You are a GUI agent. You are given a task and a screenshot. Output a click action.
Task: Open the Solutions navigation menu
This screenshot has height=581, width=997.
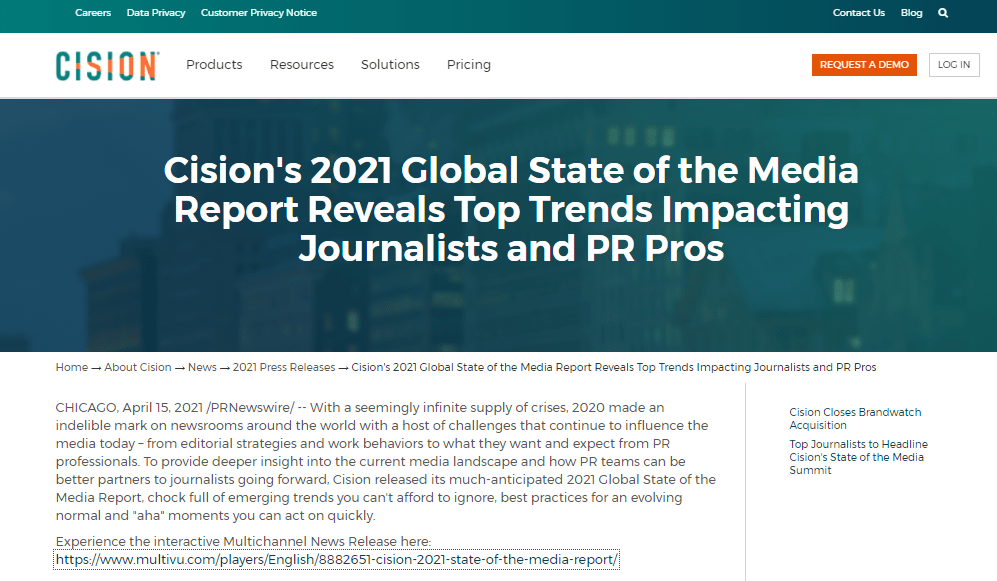[x=390, y=65]
